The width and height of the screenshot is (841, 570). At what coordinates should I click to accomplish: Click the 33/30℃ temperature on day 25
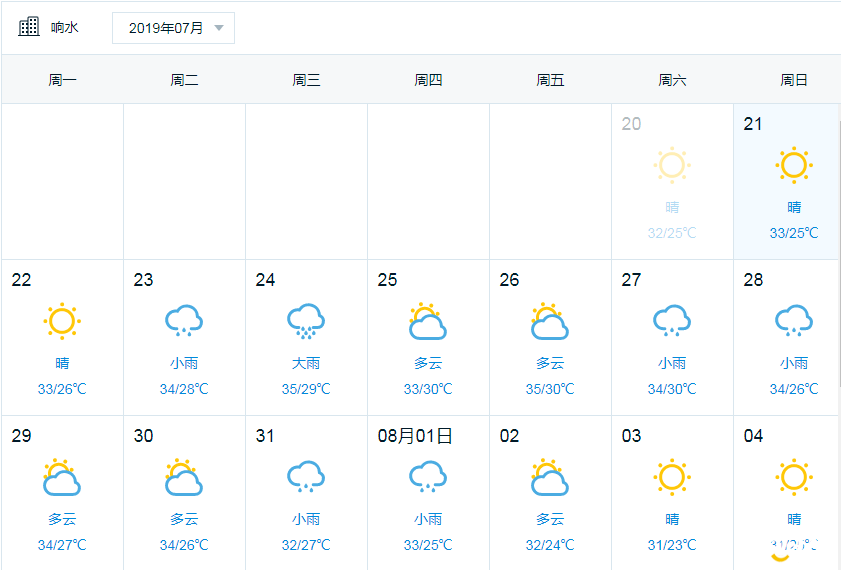(x=428, y=389)
